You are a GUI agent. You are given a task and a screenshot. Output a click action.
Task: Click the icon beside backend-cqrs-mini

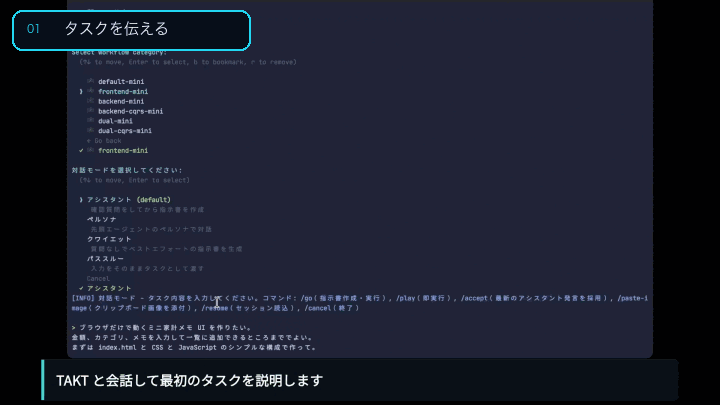(x=90, y=111)
